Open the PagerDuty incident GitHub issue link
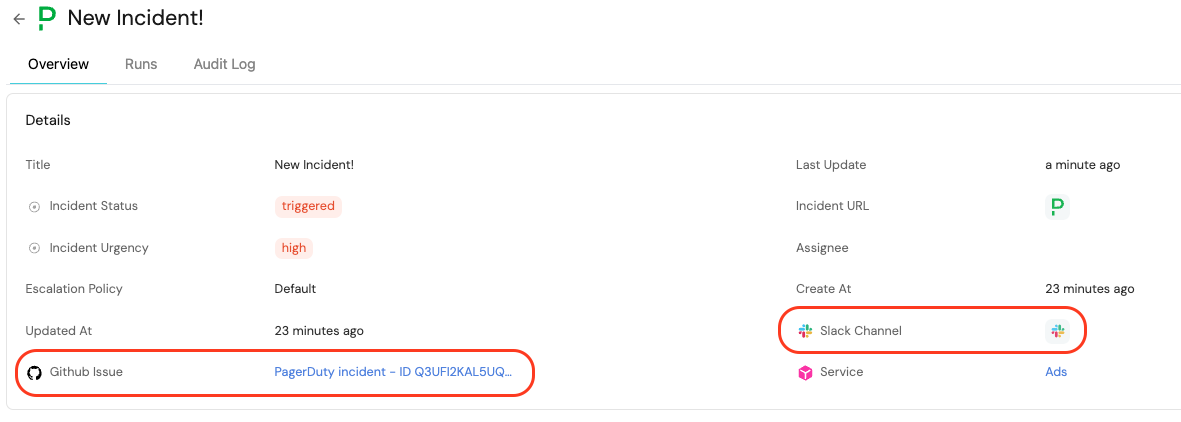This screenshot has height=422, width=1181. [x=393, y=372]
